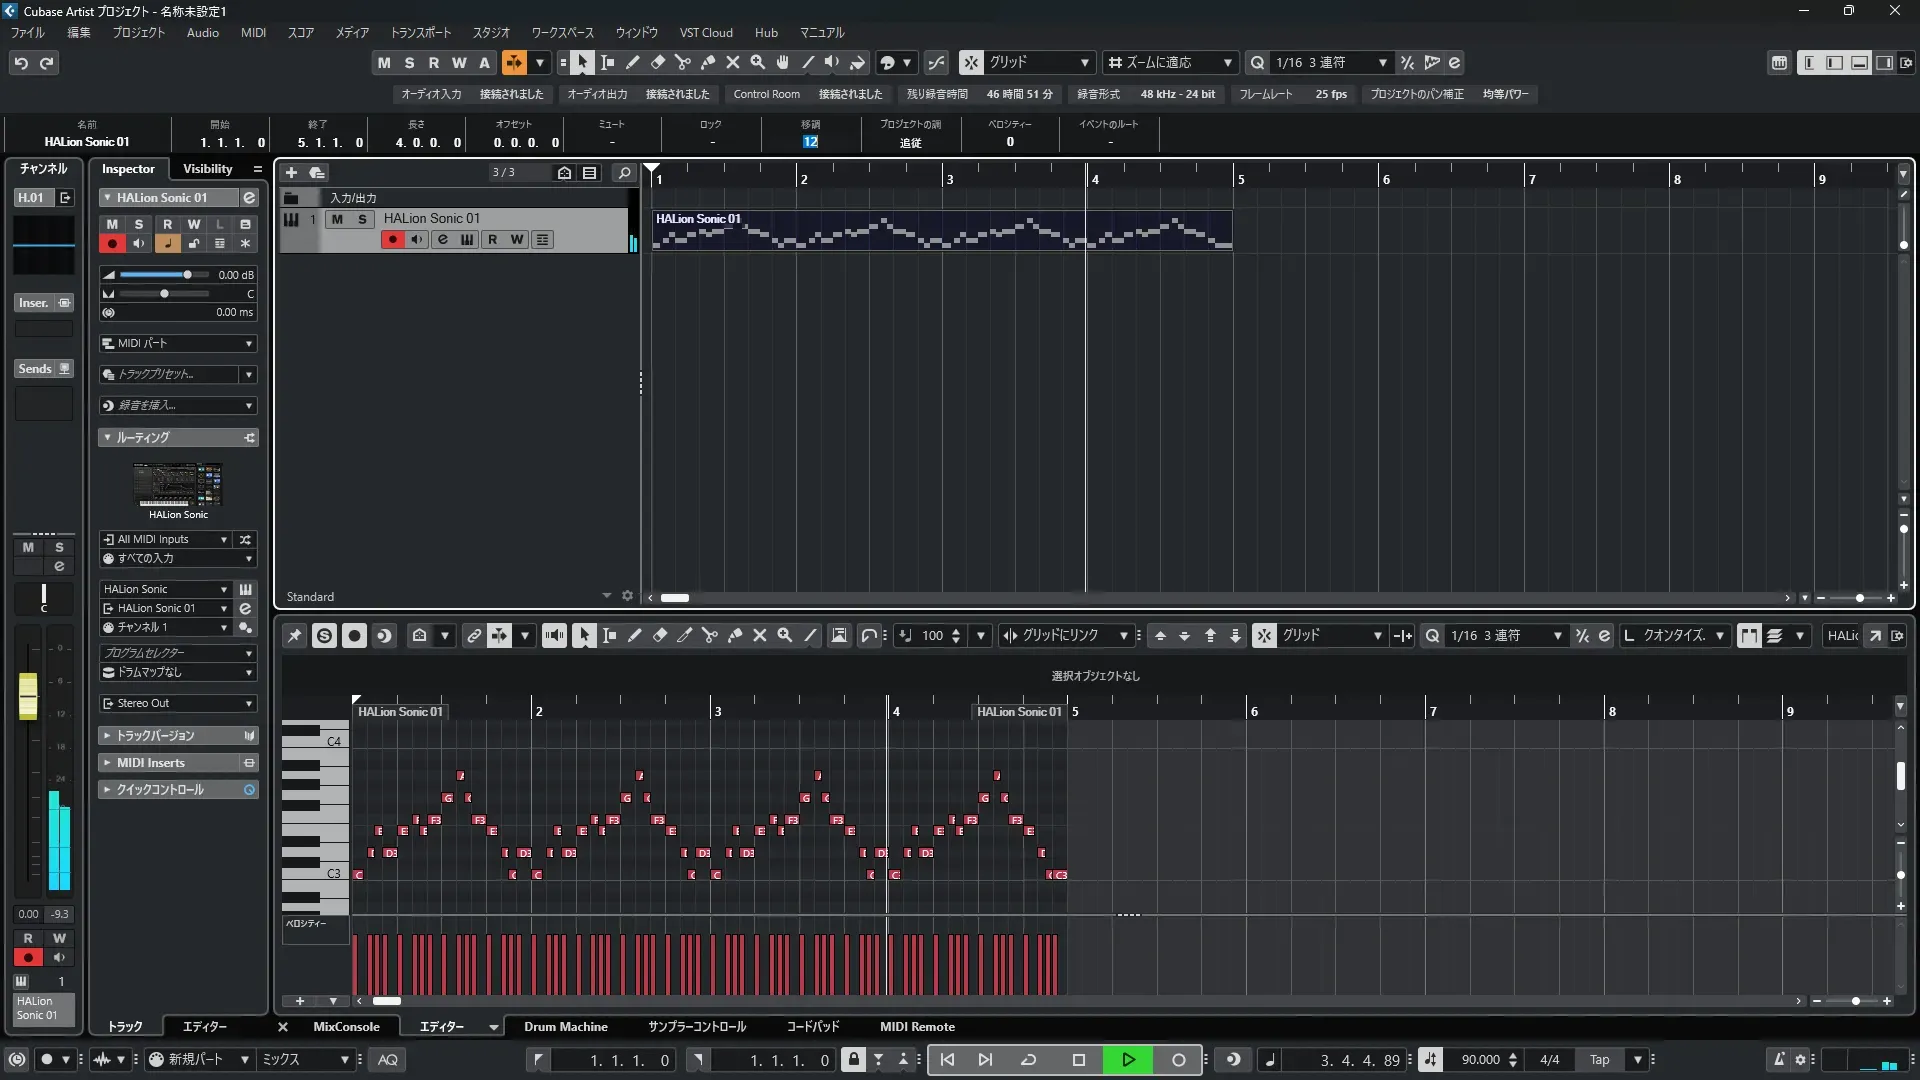Viewport: 1920px width, 1080px height.
Task: Adjust the track volume slider in inspector
Action: click(x=187, y=275)
